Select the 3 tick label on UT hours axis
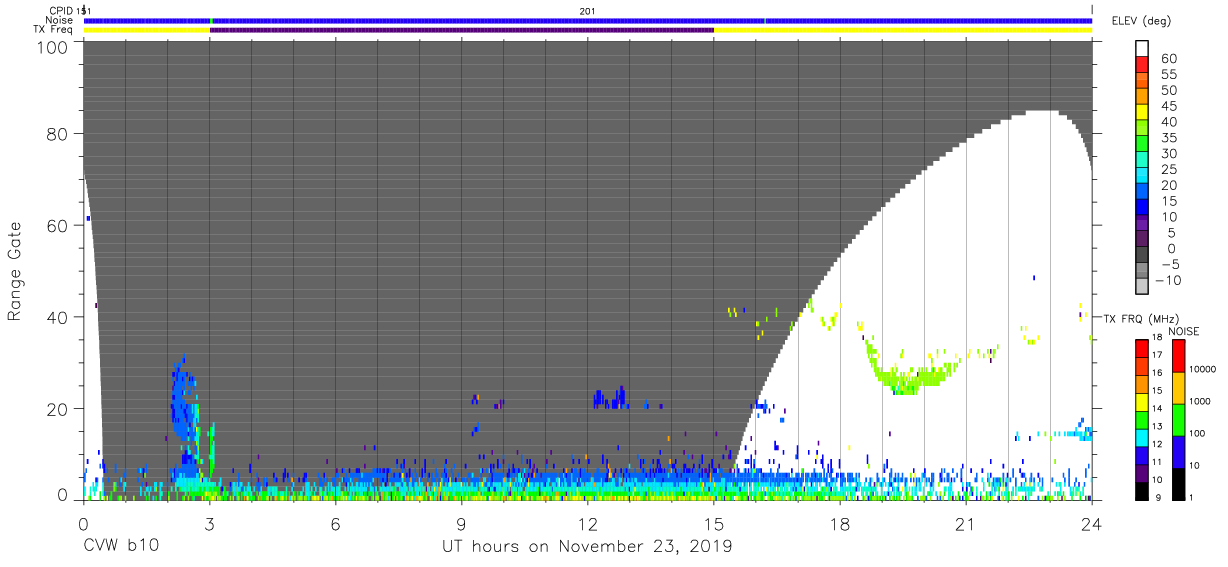 pos(209,524)
